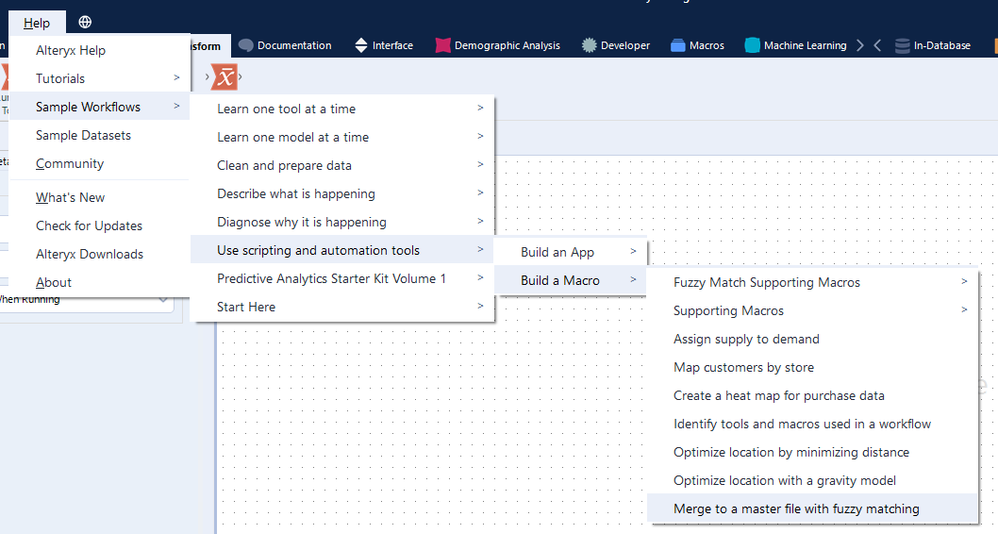Expand the Build an App submenu

tap(571, 252)
